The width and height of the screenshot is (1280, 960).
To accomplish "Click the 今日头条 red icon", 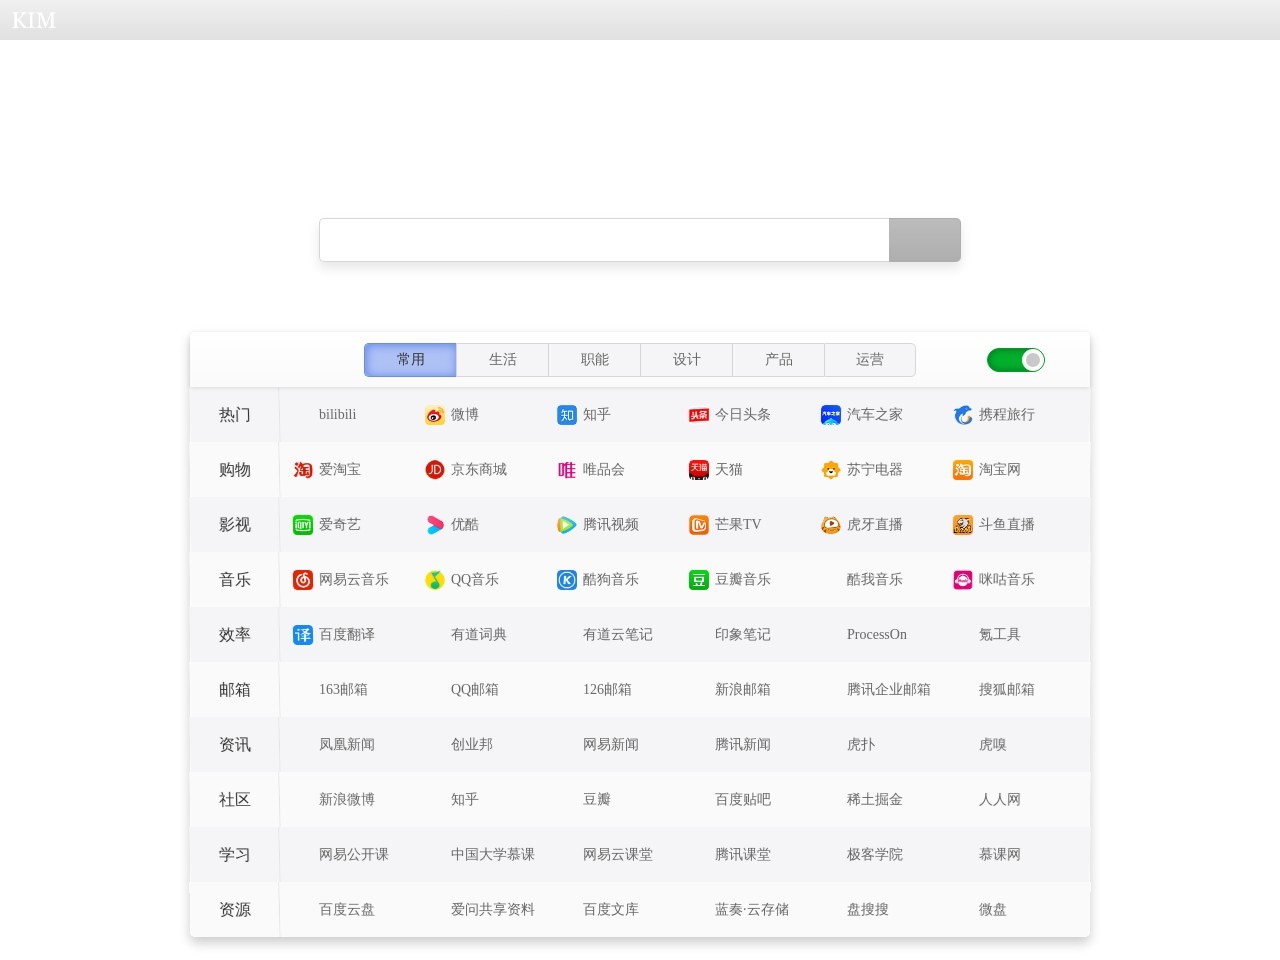I will point(699,415).
